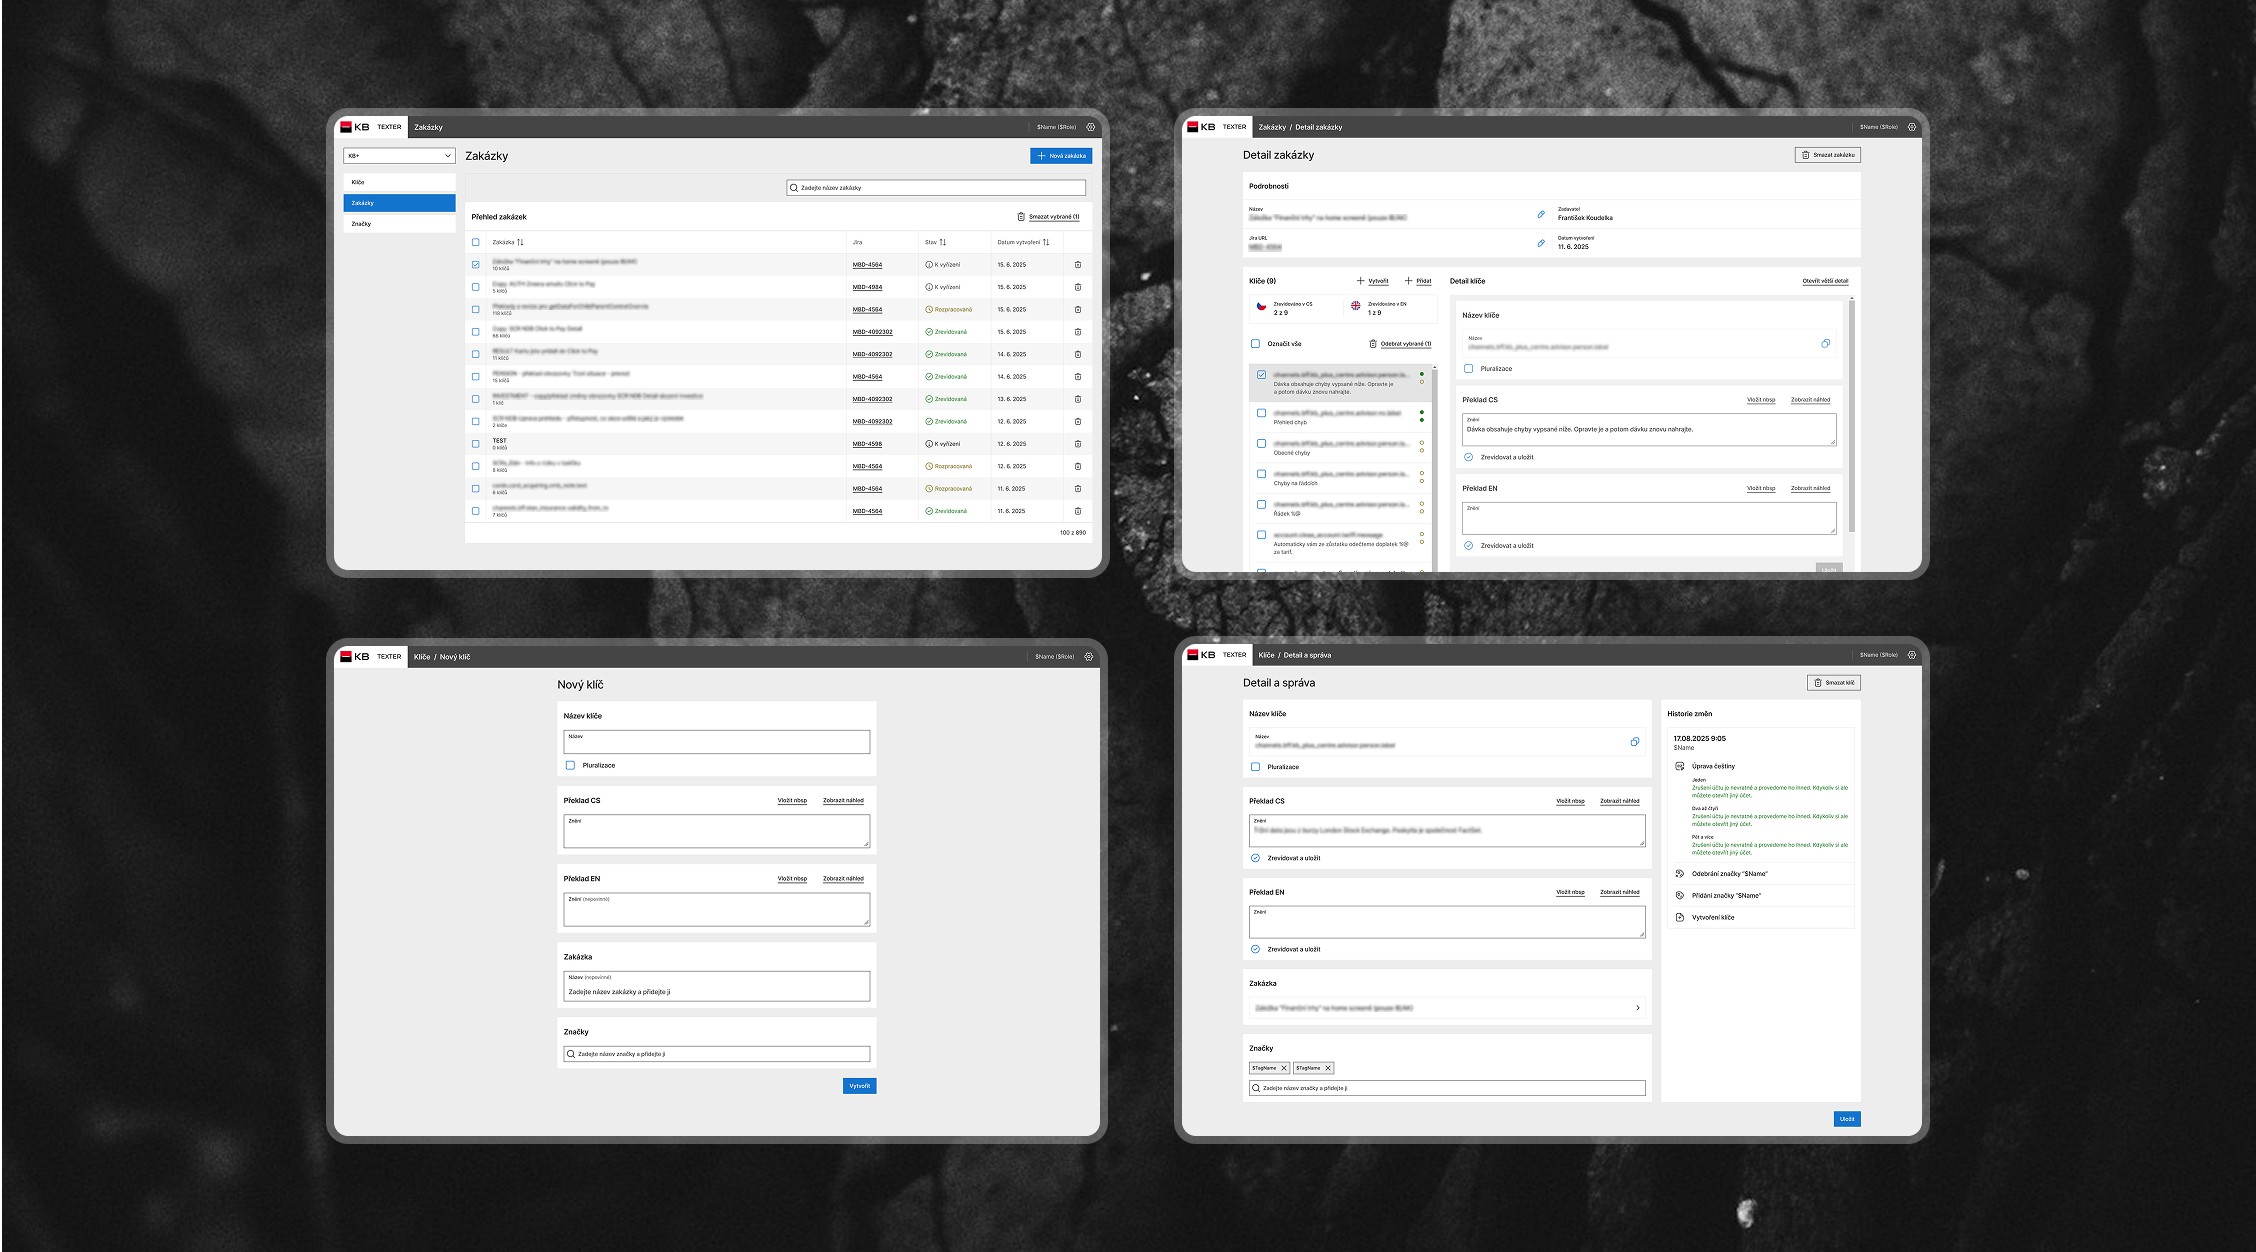The image size is (2256, 1252).
Task: Open Otevřít větší detail link
Action: tap(1825, 281)
